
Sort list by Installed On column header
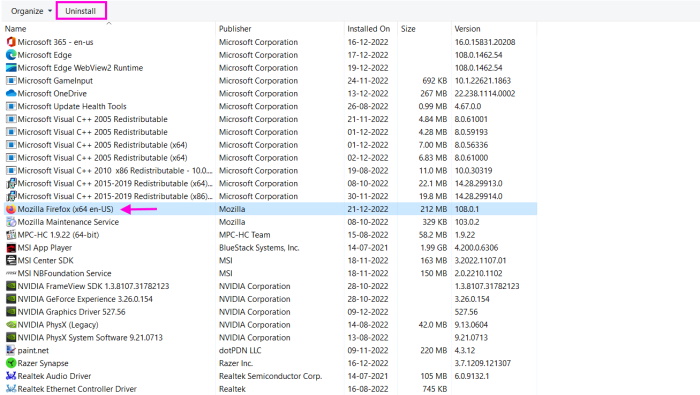[x=369, y=29]
